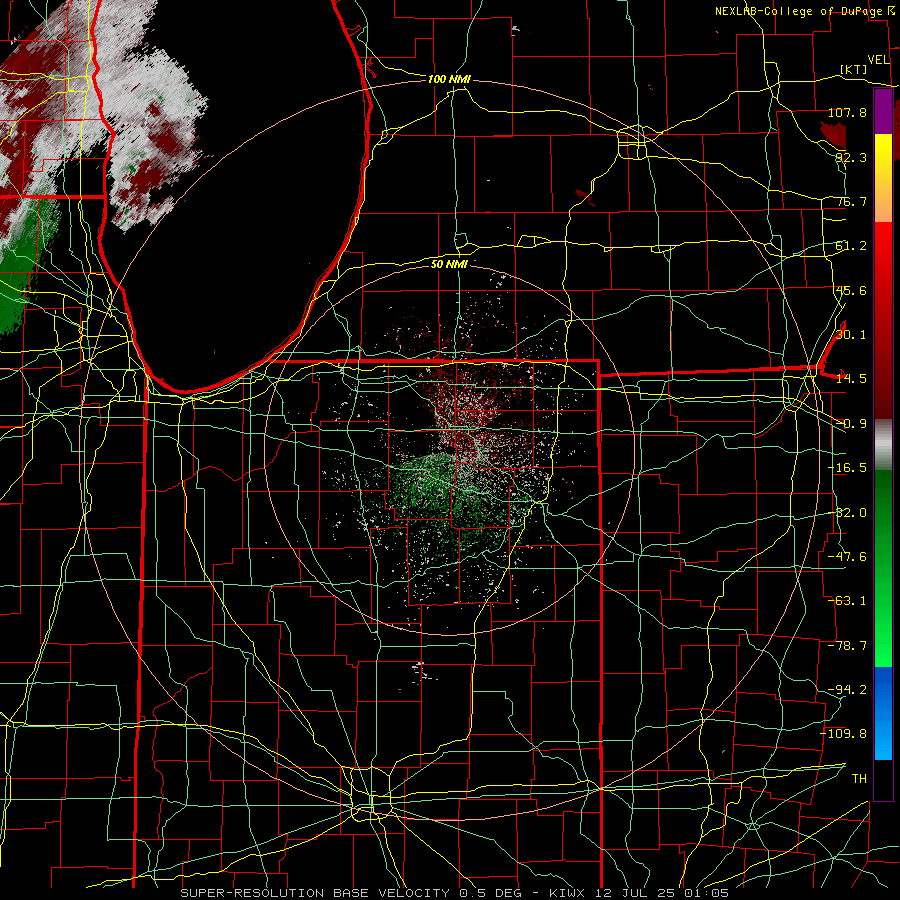This screenshot has width=900, height=900.
Task: Select the purple segment of the color bar
Action: (883, 112)
